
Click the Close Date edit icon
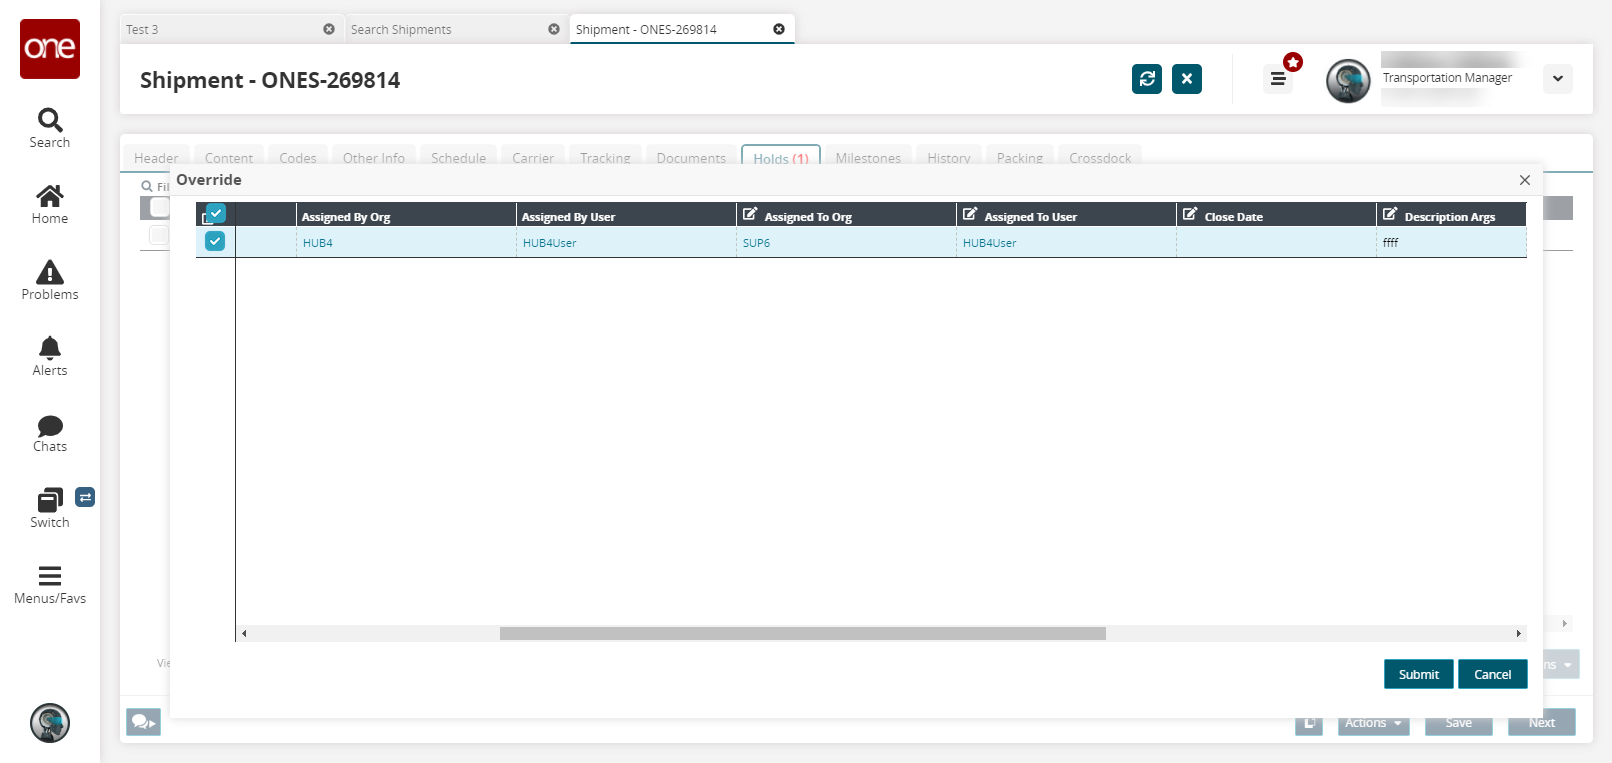(1190, 214)
